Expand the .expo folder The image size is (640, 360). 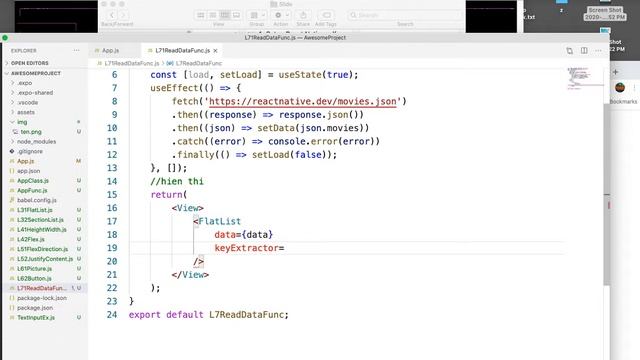[24, 83]
